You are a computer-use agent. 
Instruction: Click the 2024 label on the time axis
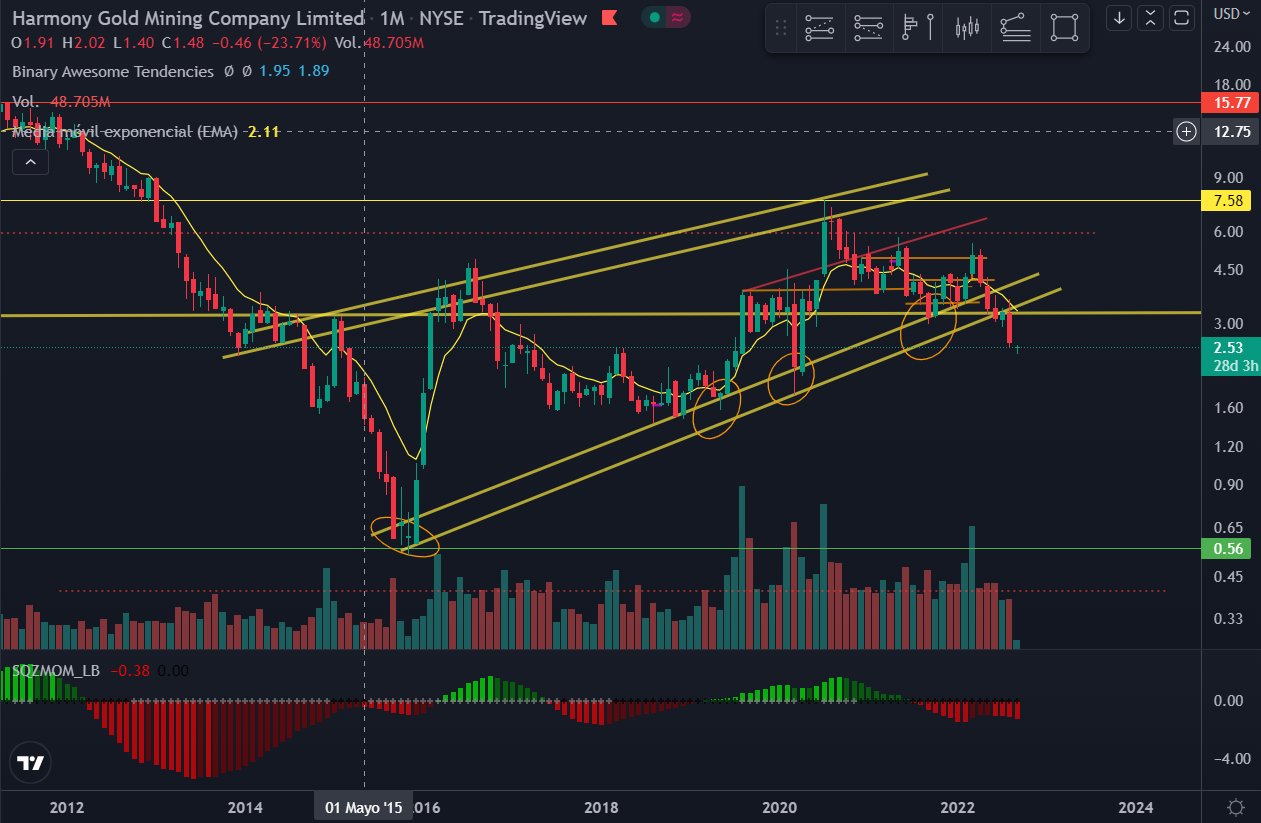tap(1136, 807)
